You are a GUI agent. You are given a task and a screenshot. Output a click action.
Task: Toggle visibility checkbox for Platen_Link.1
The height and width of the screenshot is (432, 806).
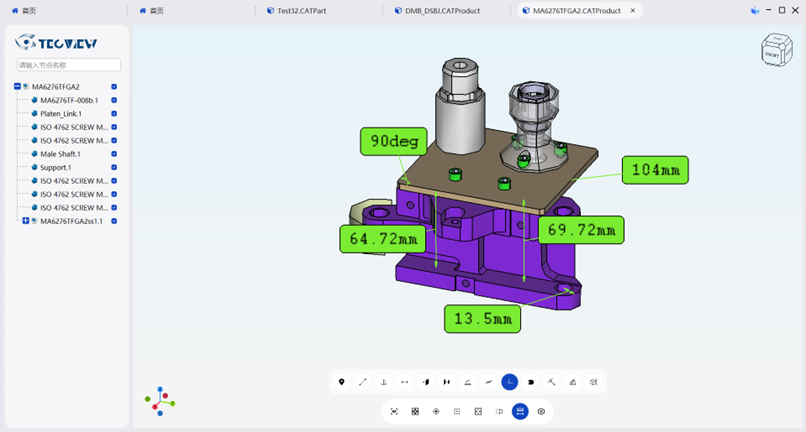114,114
